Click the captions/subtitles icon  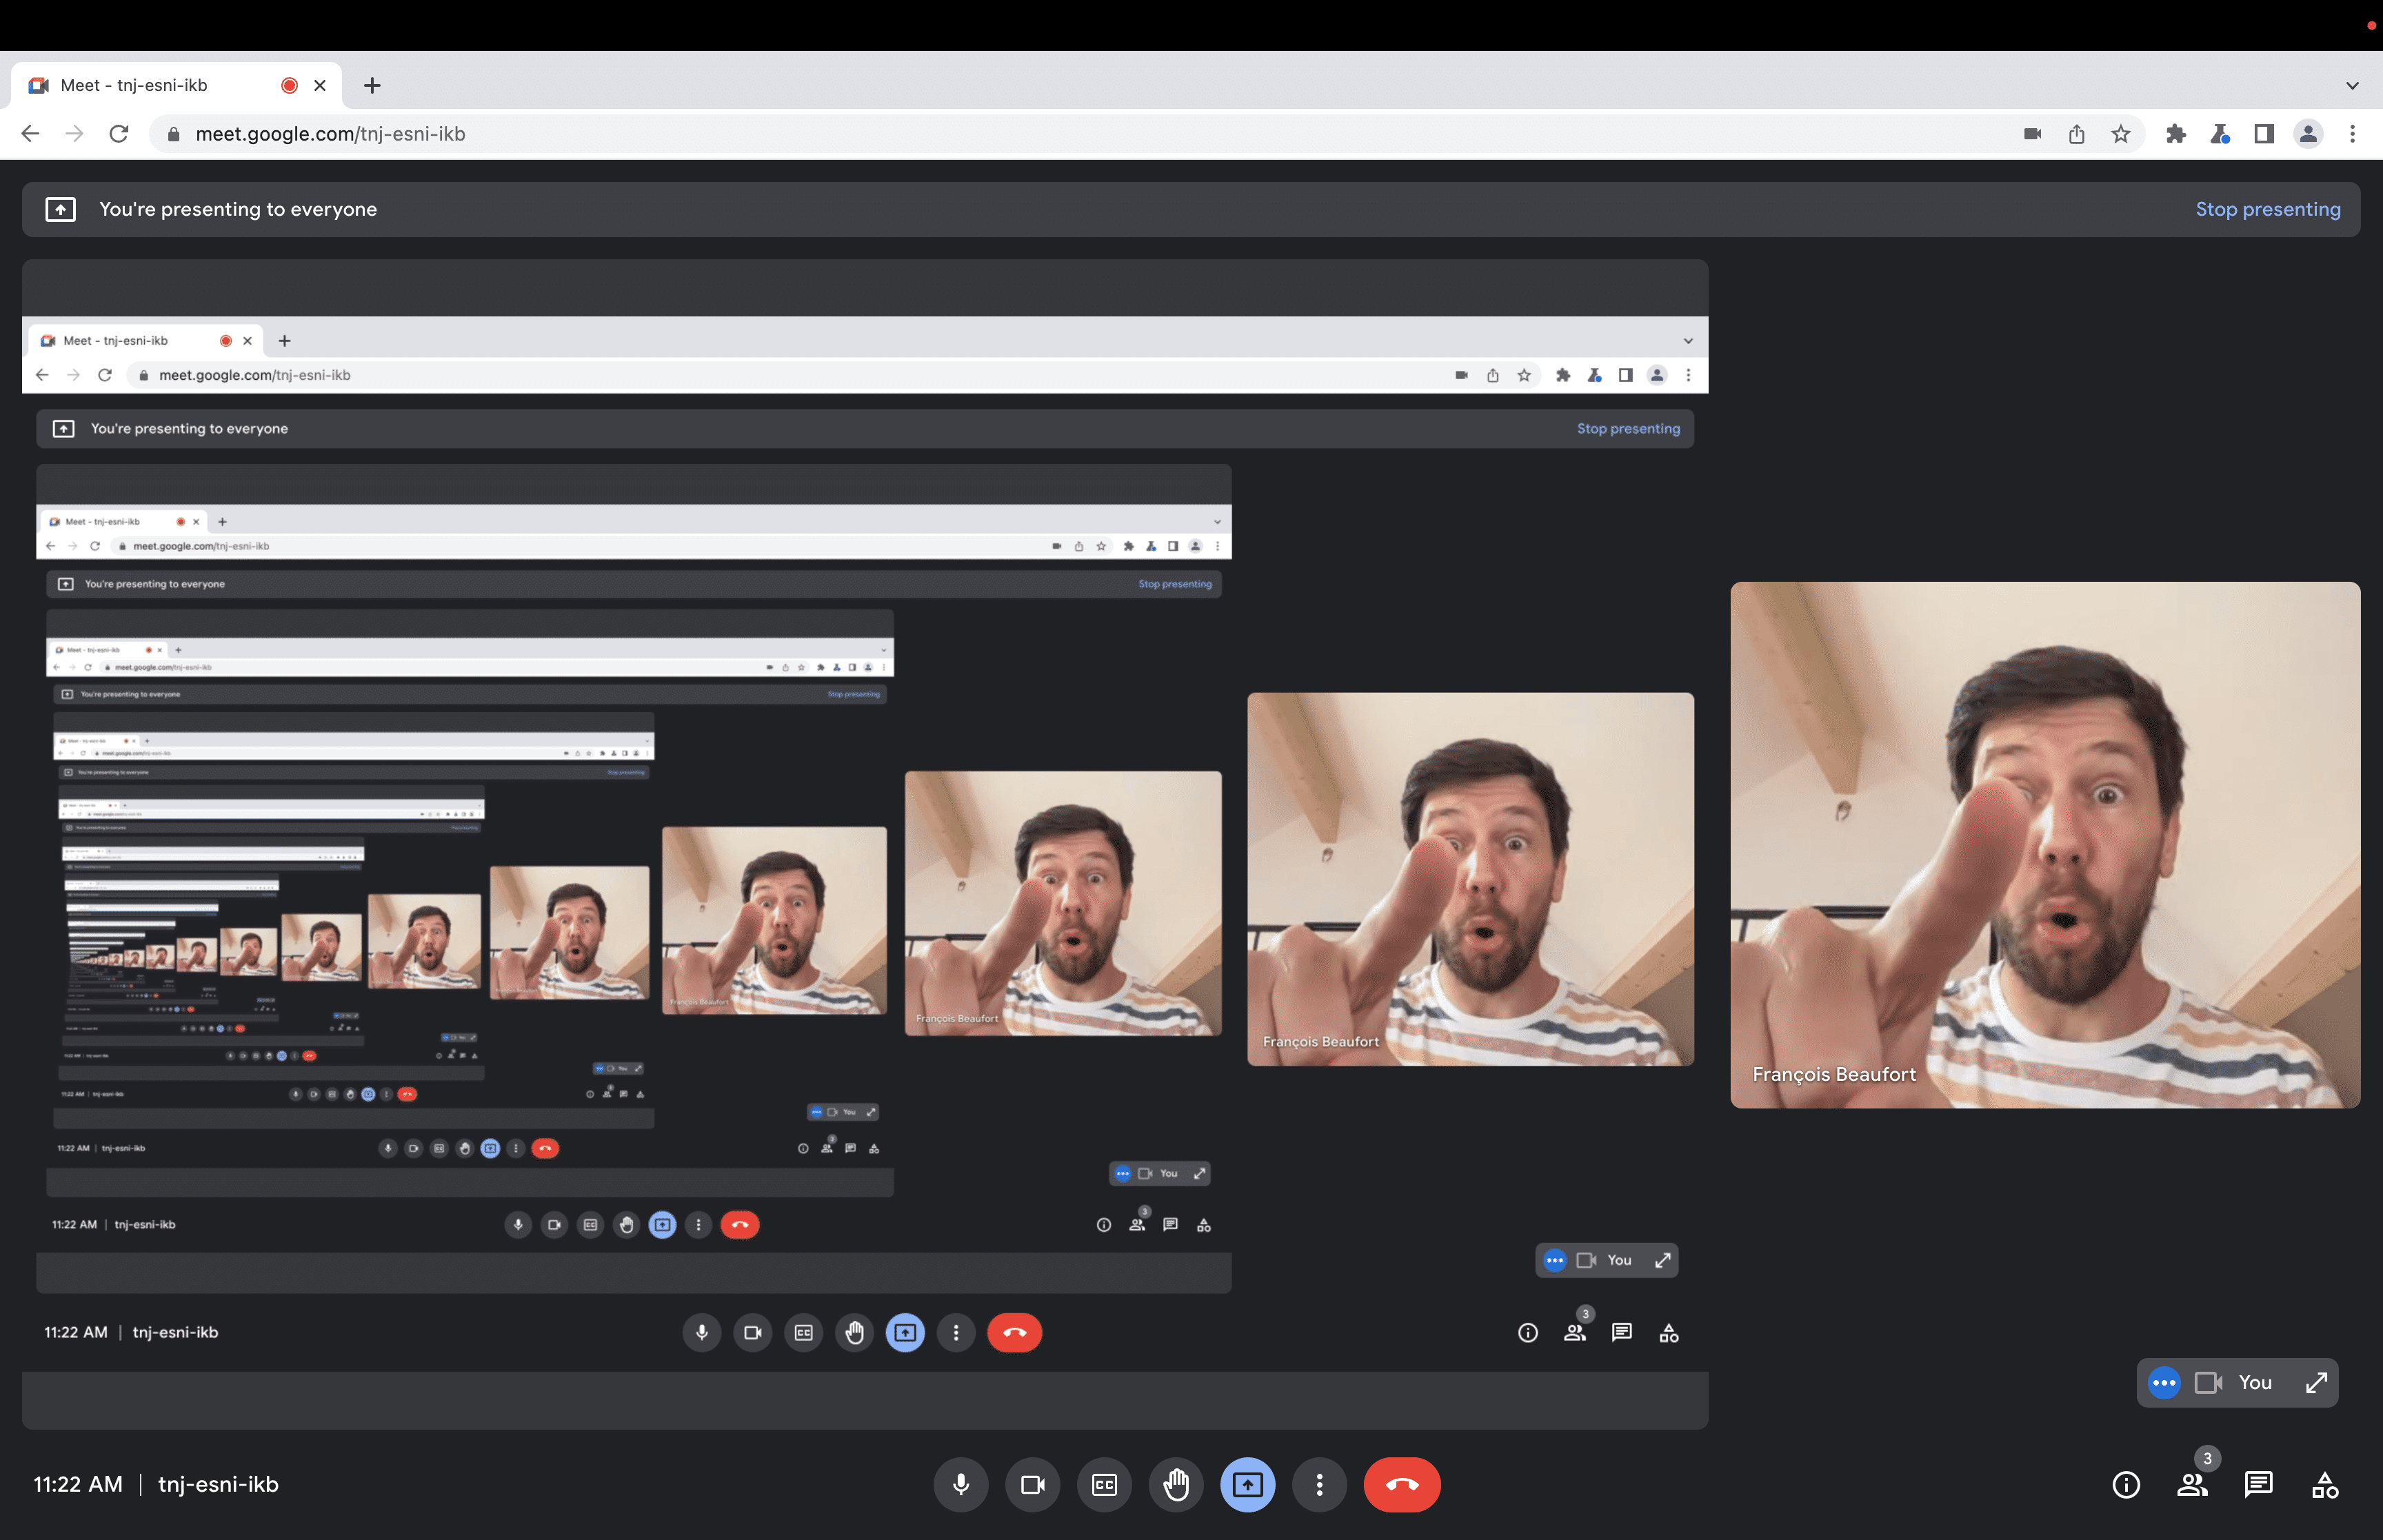(x=1105, y=1484)
